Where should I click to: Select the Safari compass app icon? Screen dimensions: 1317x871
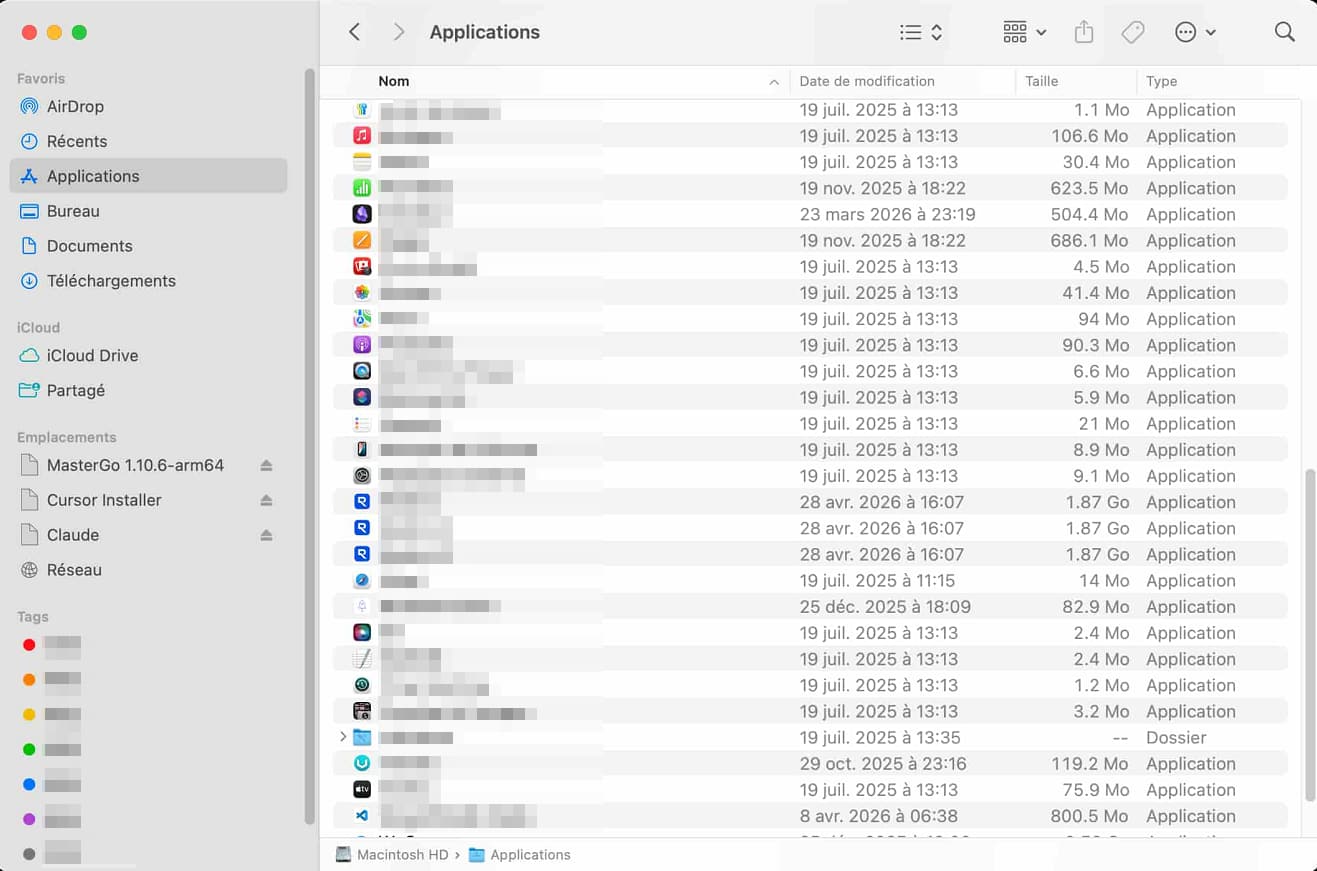[x=362, y=581]
